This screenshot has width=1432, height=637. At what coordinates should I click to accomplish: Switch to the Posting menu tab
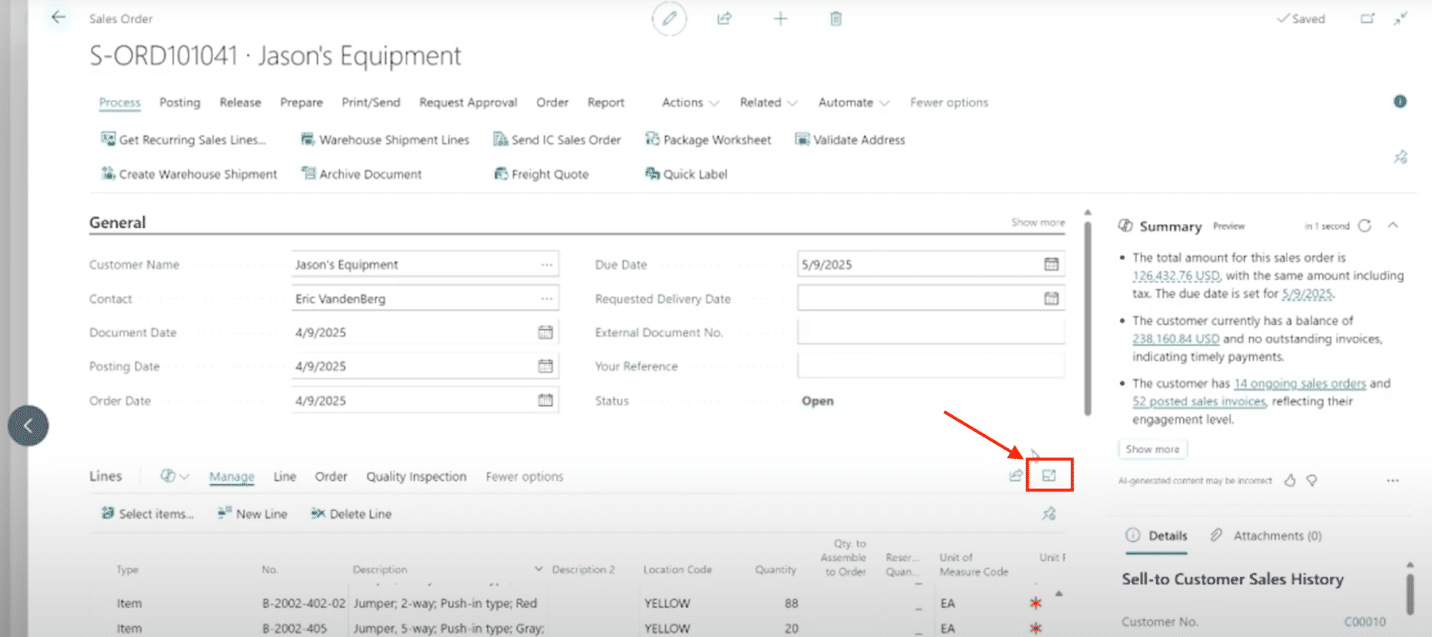[x=180, y=102]
